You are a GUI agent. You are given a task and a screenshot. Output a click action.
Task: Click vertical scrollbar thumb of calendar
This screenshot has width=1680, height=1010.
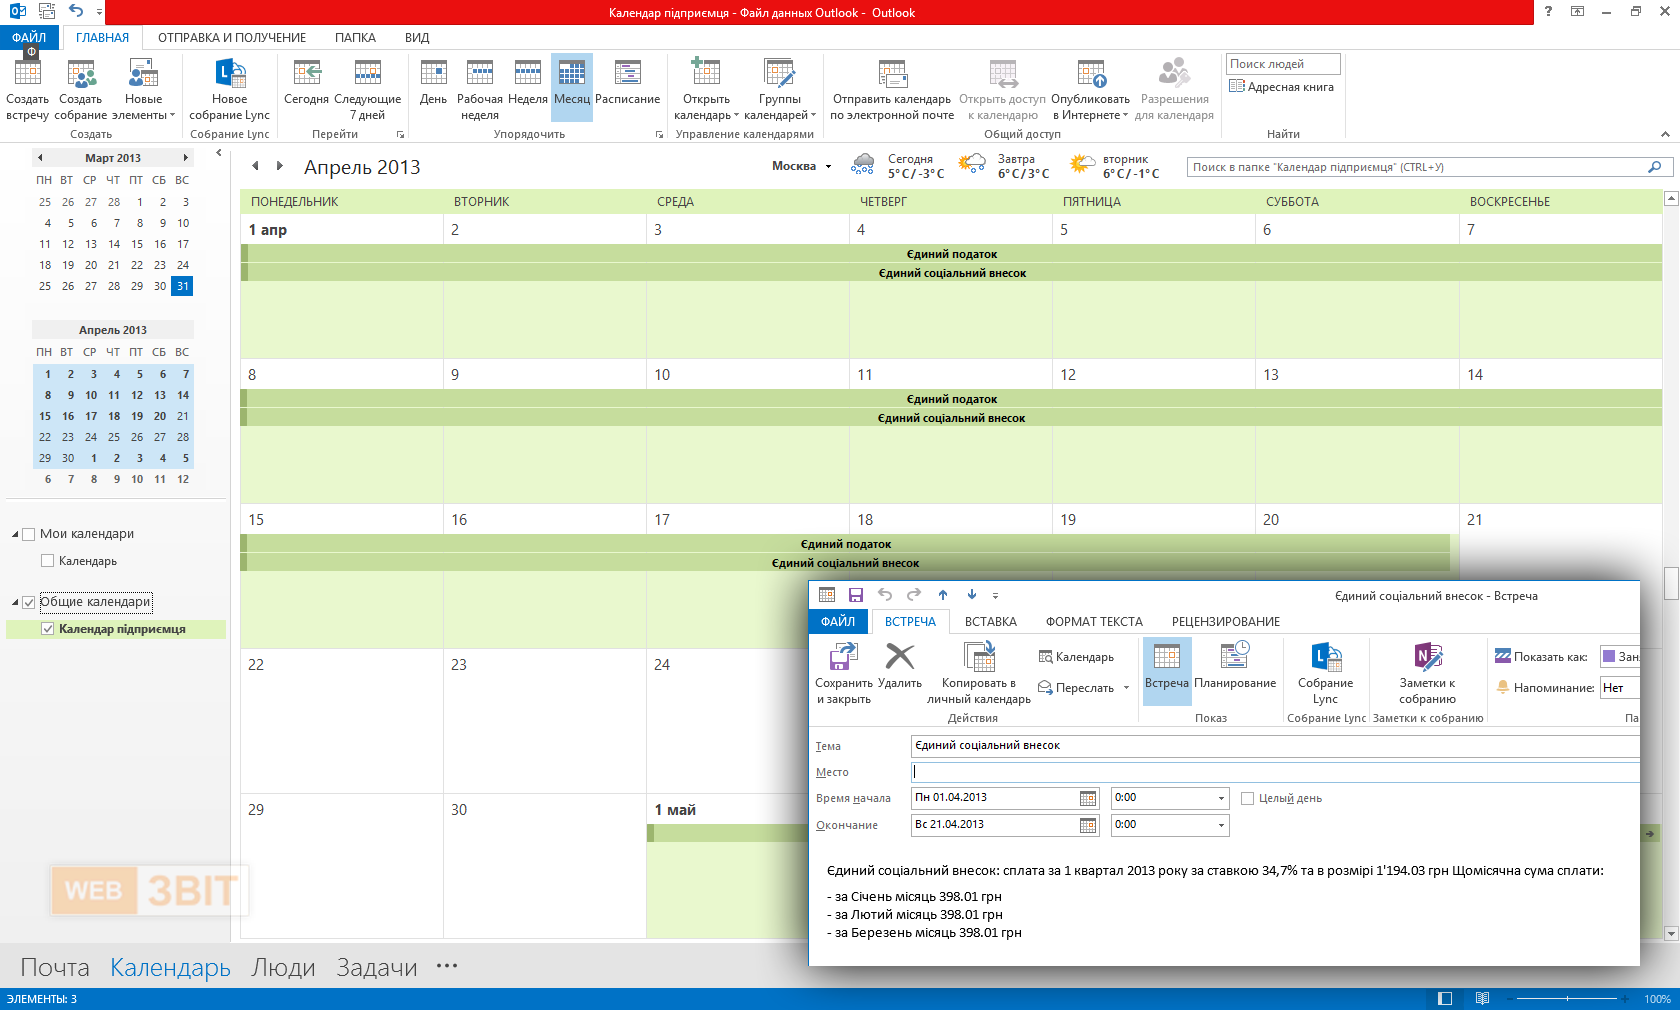point(1671,584)
